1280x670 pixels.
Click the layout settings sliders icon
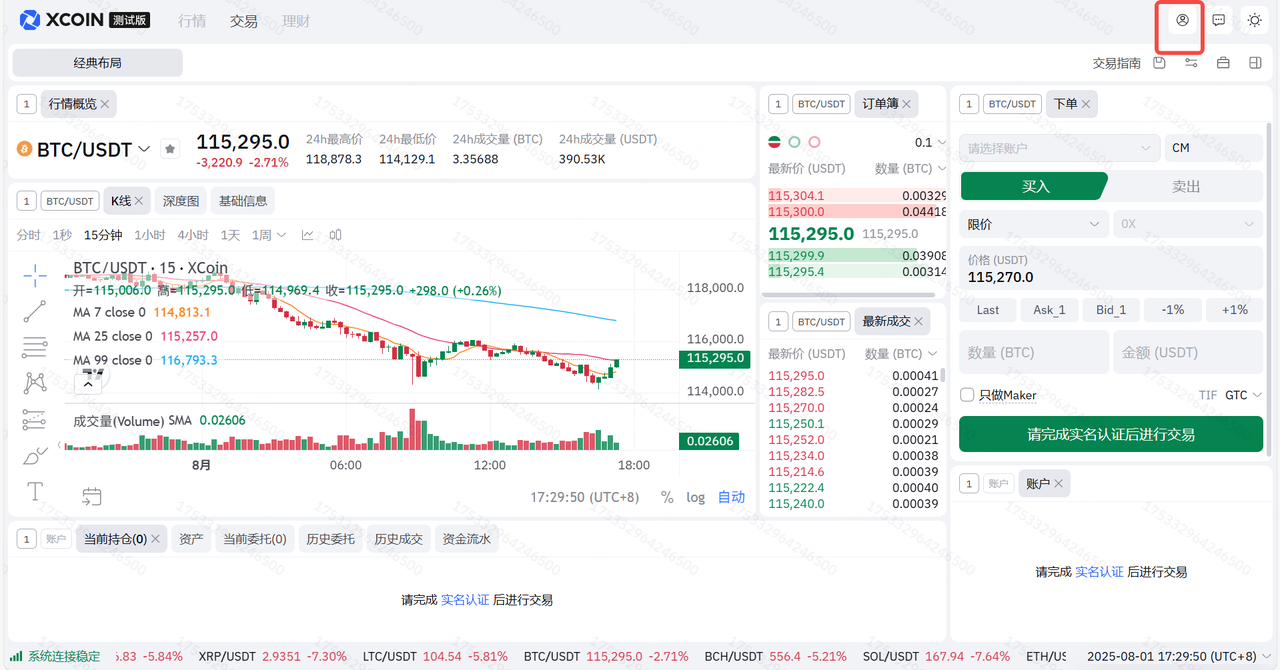1191,63
